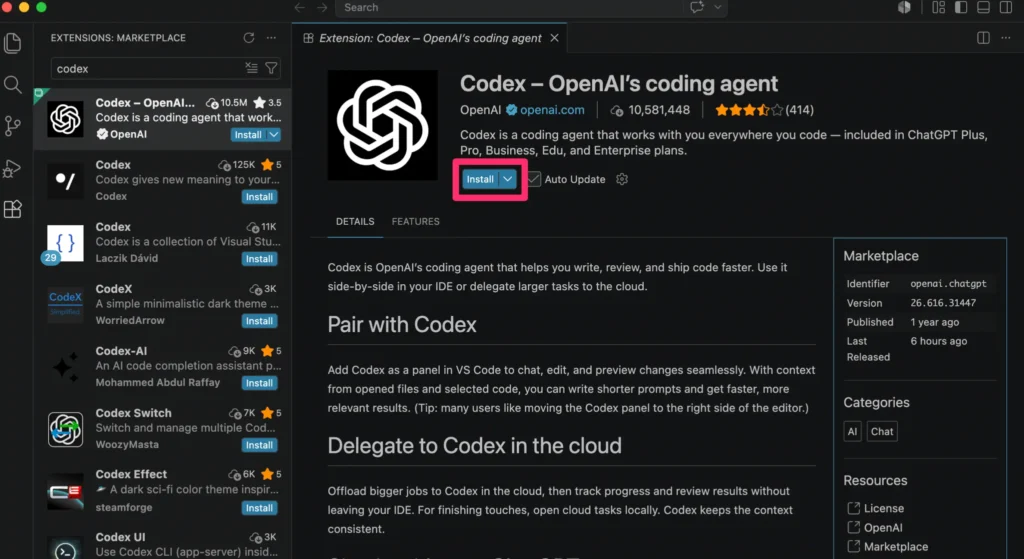Toggle the secondary side bar

coord(1006,7)
